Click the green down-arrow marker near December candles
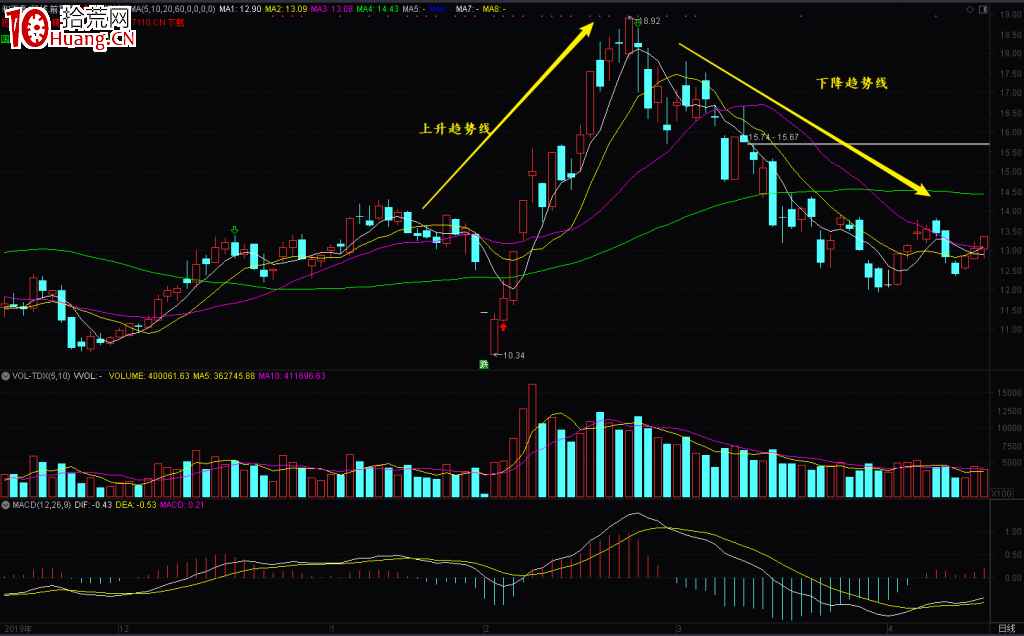1024x636 pixels. (x=234, y=231)
